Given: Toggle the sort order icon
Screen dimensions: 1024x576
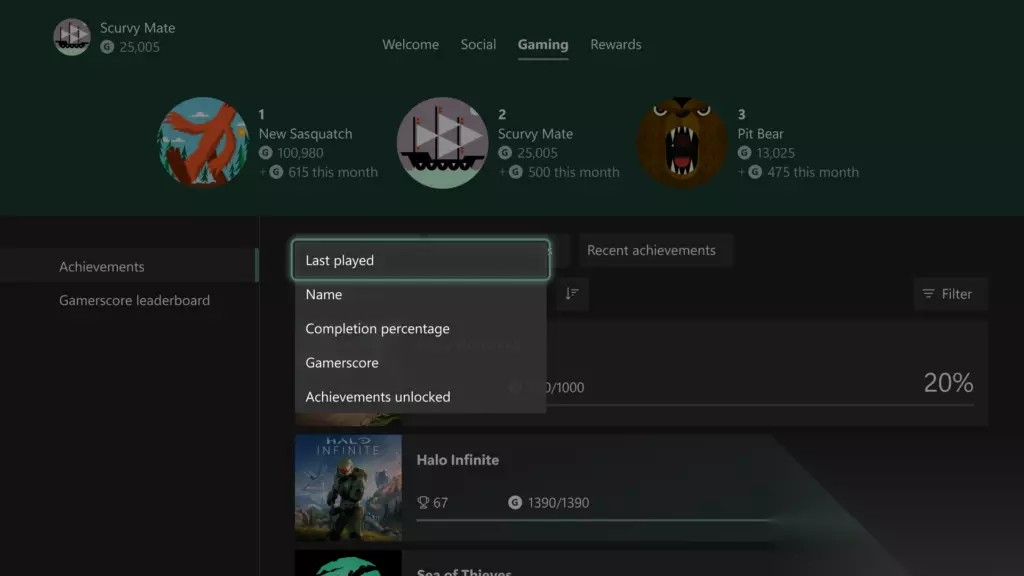Looking at the screenshot, I should click(572, 294).
